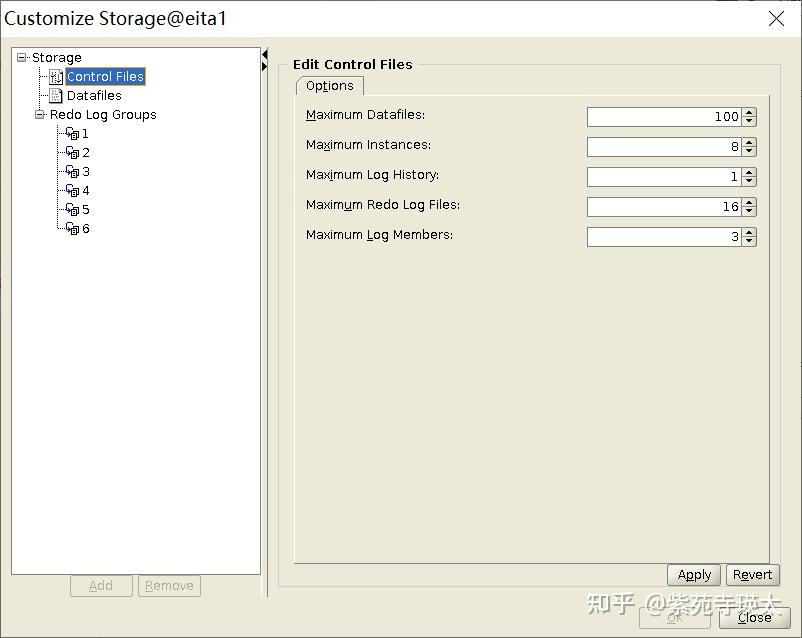Select redo log group 3 icon

pos(72,172)
